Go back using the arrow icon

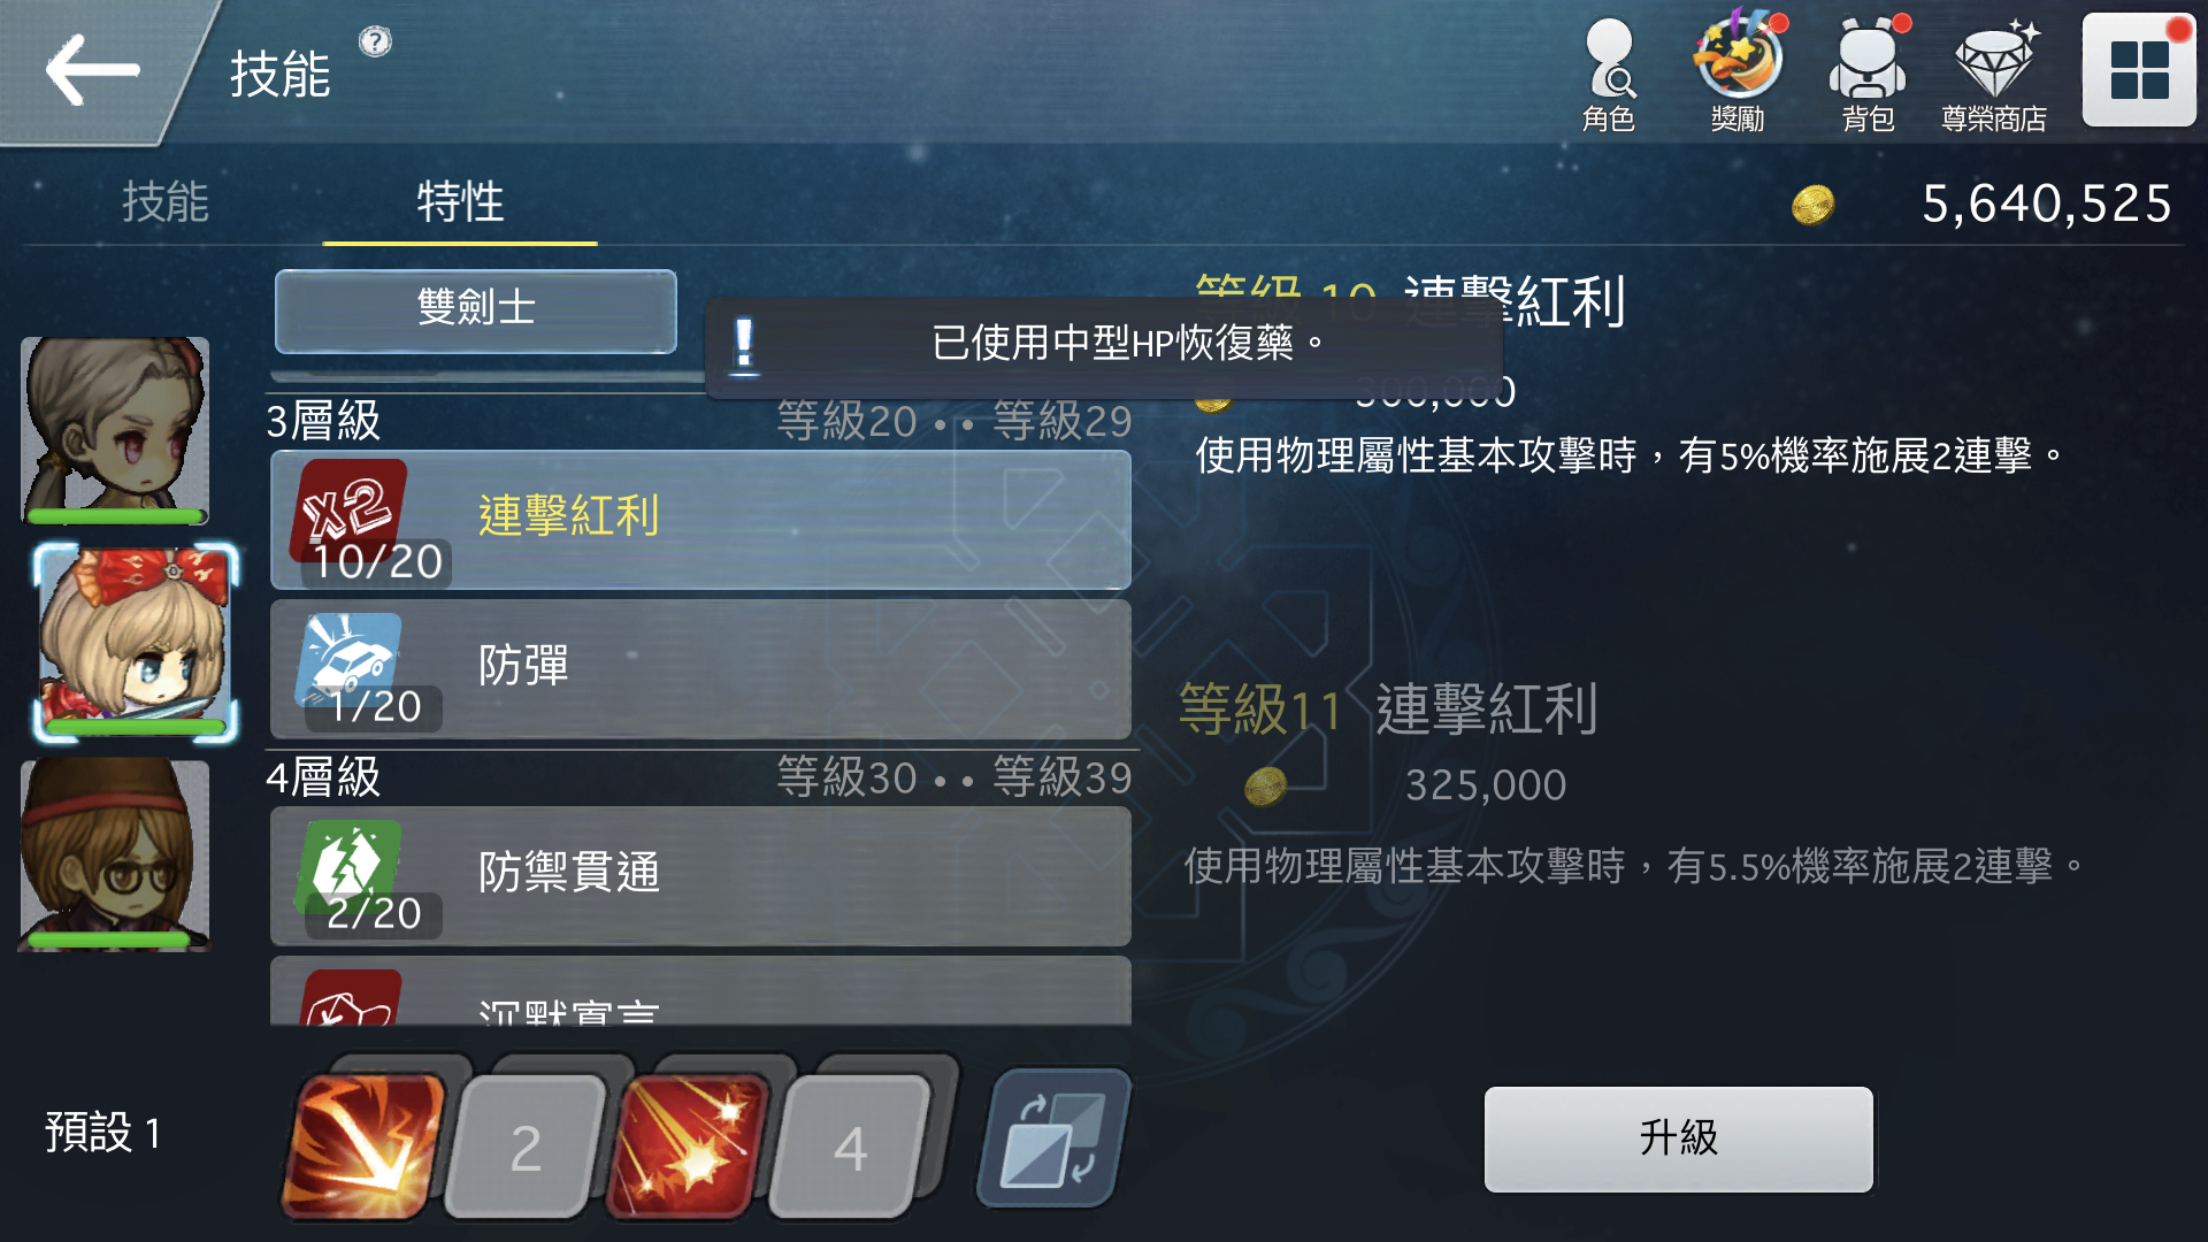92,70
